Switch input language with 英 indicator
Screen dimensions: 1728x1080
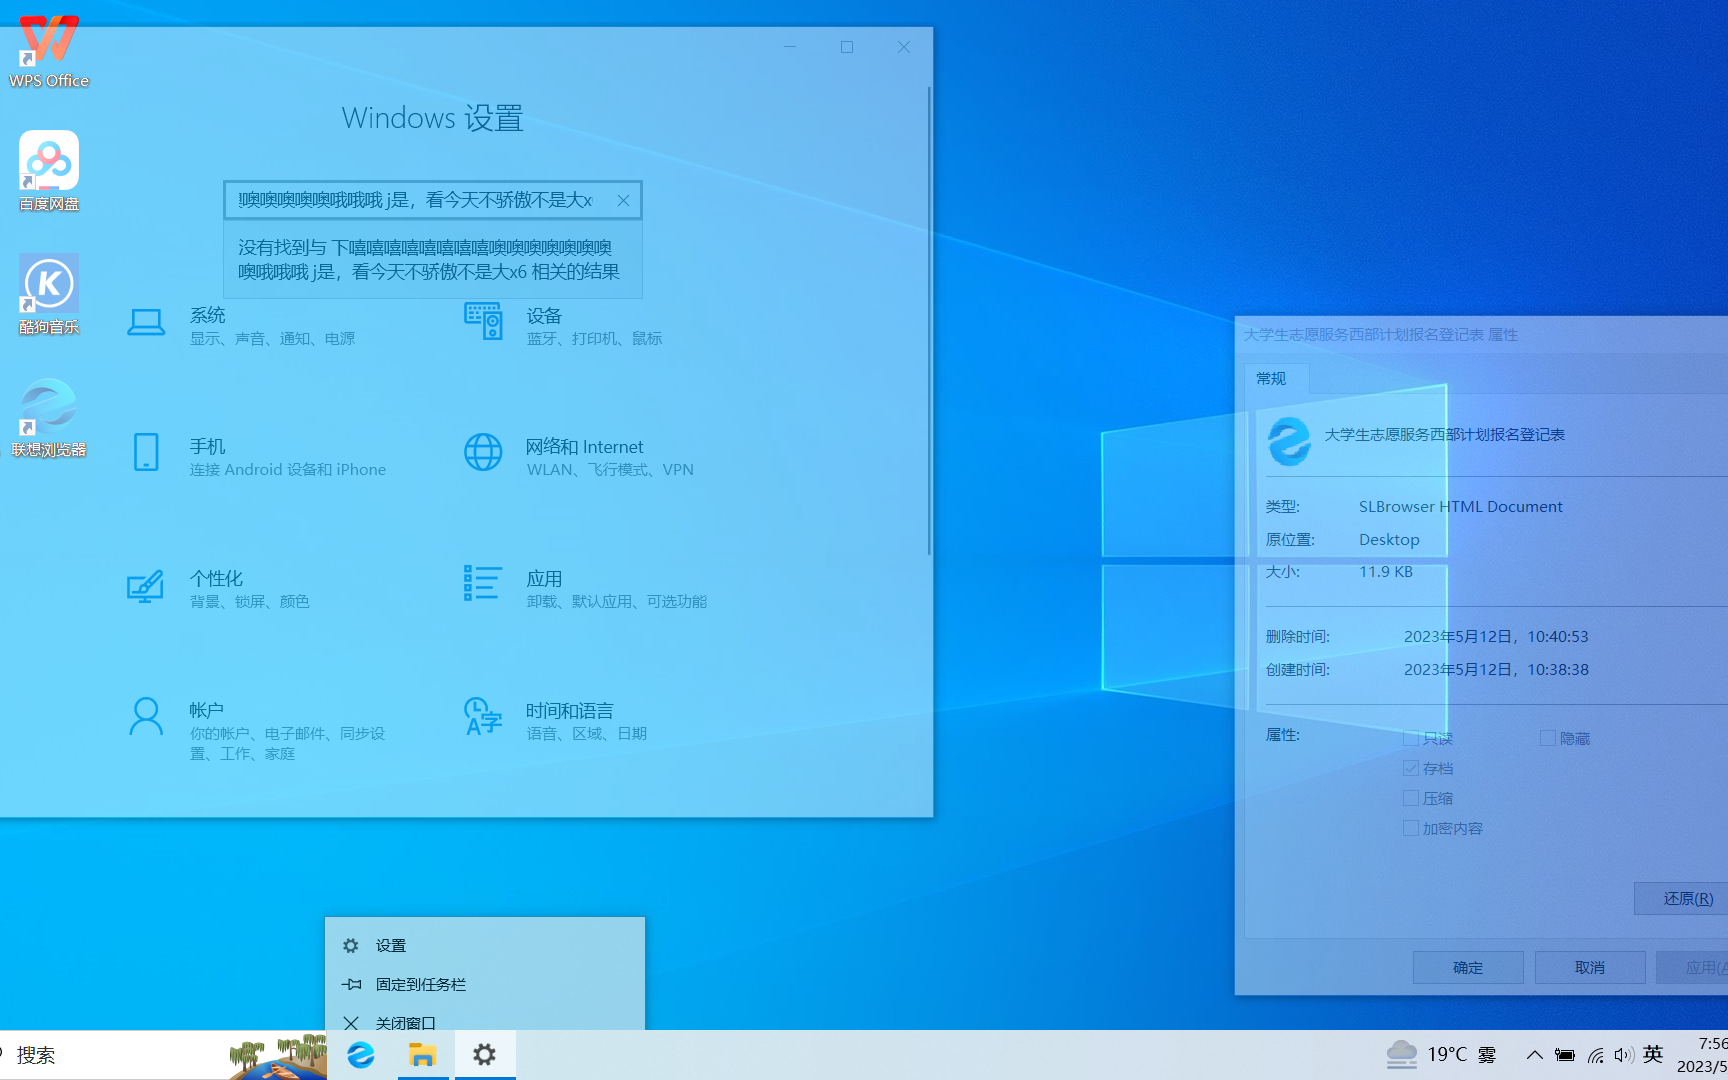point(1653,1054)
